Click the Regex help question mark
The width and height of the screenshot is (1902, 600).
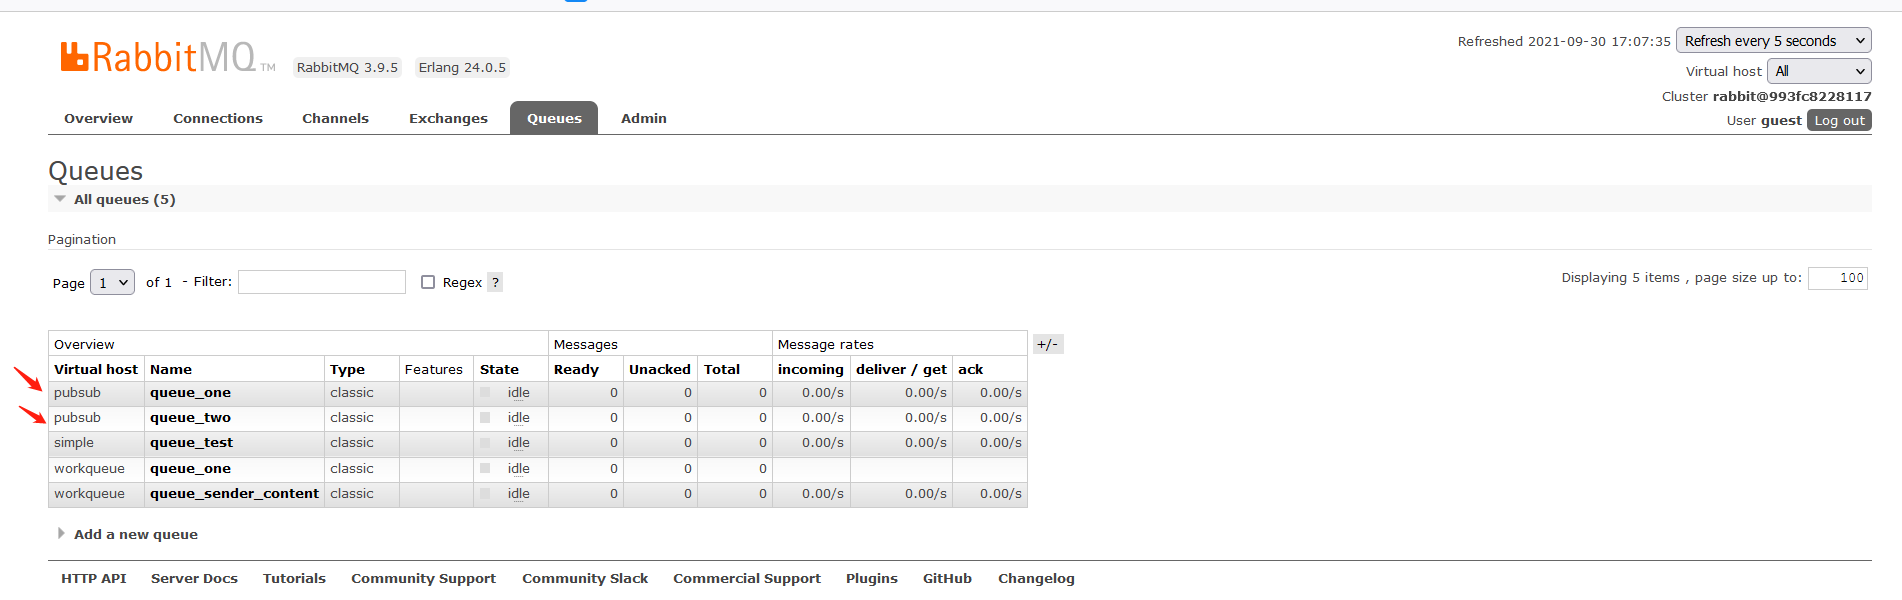[x=495, y=283]
